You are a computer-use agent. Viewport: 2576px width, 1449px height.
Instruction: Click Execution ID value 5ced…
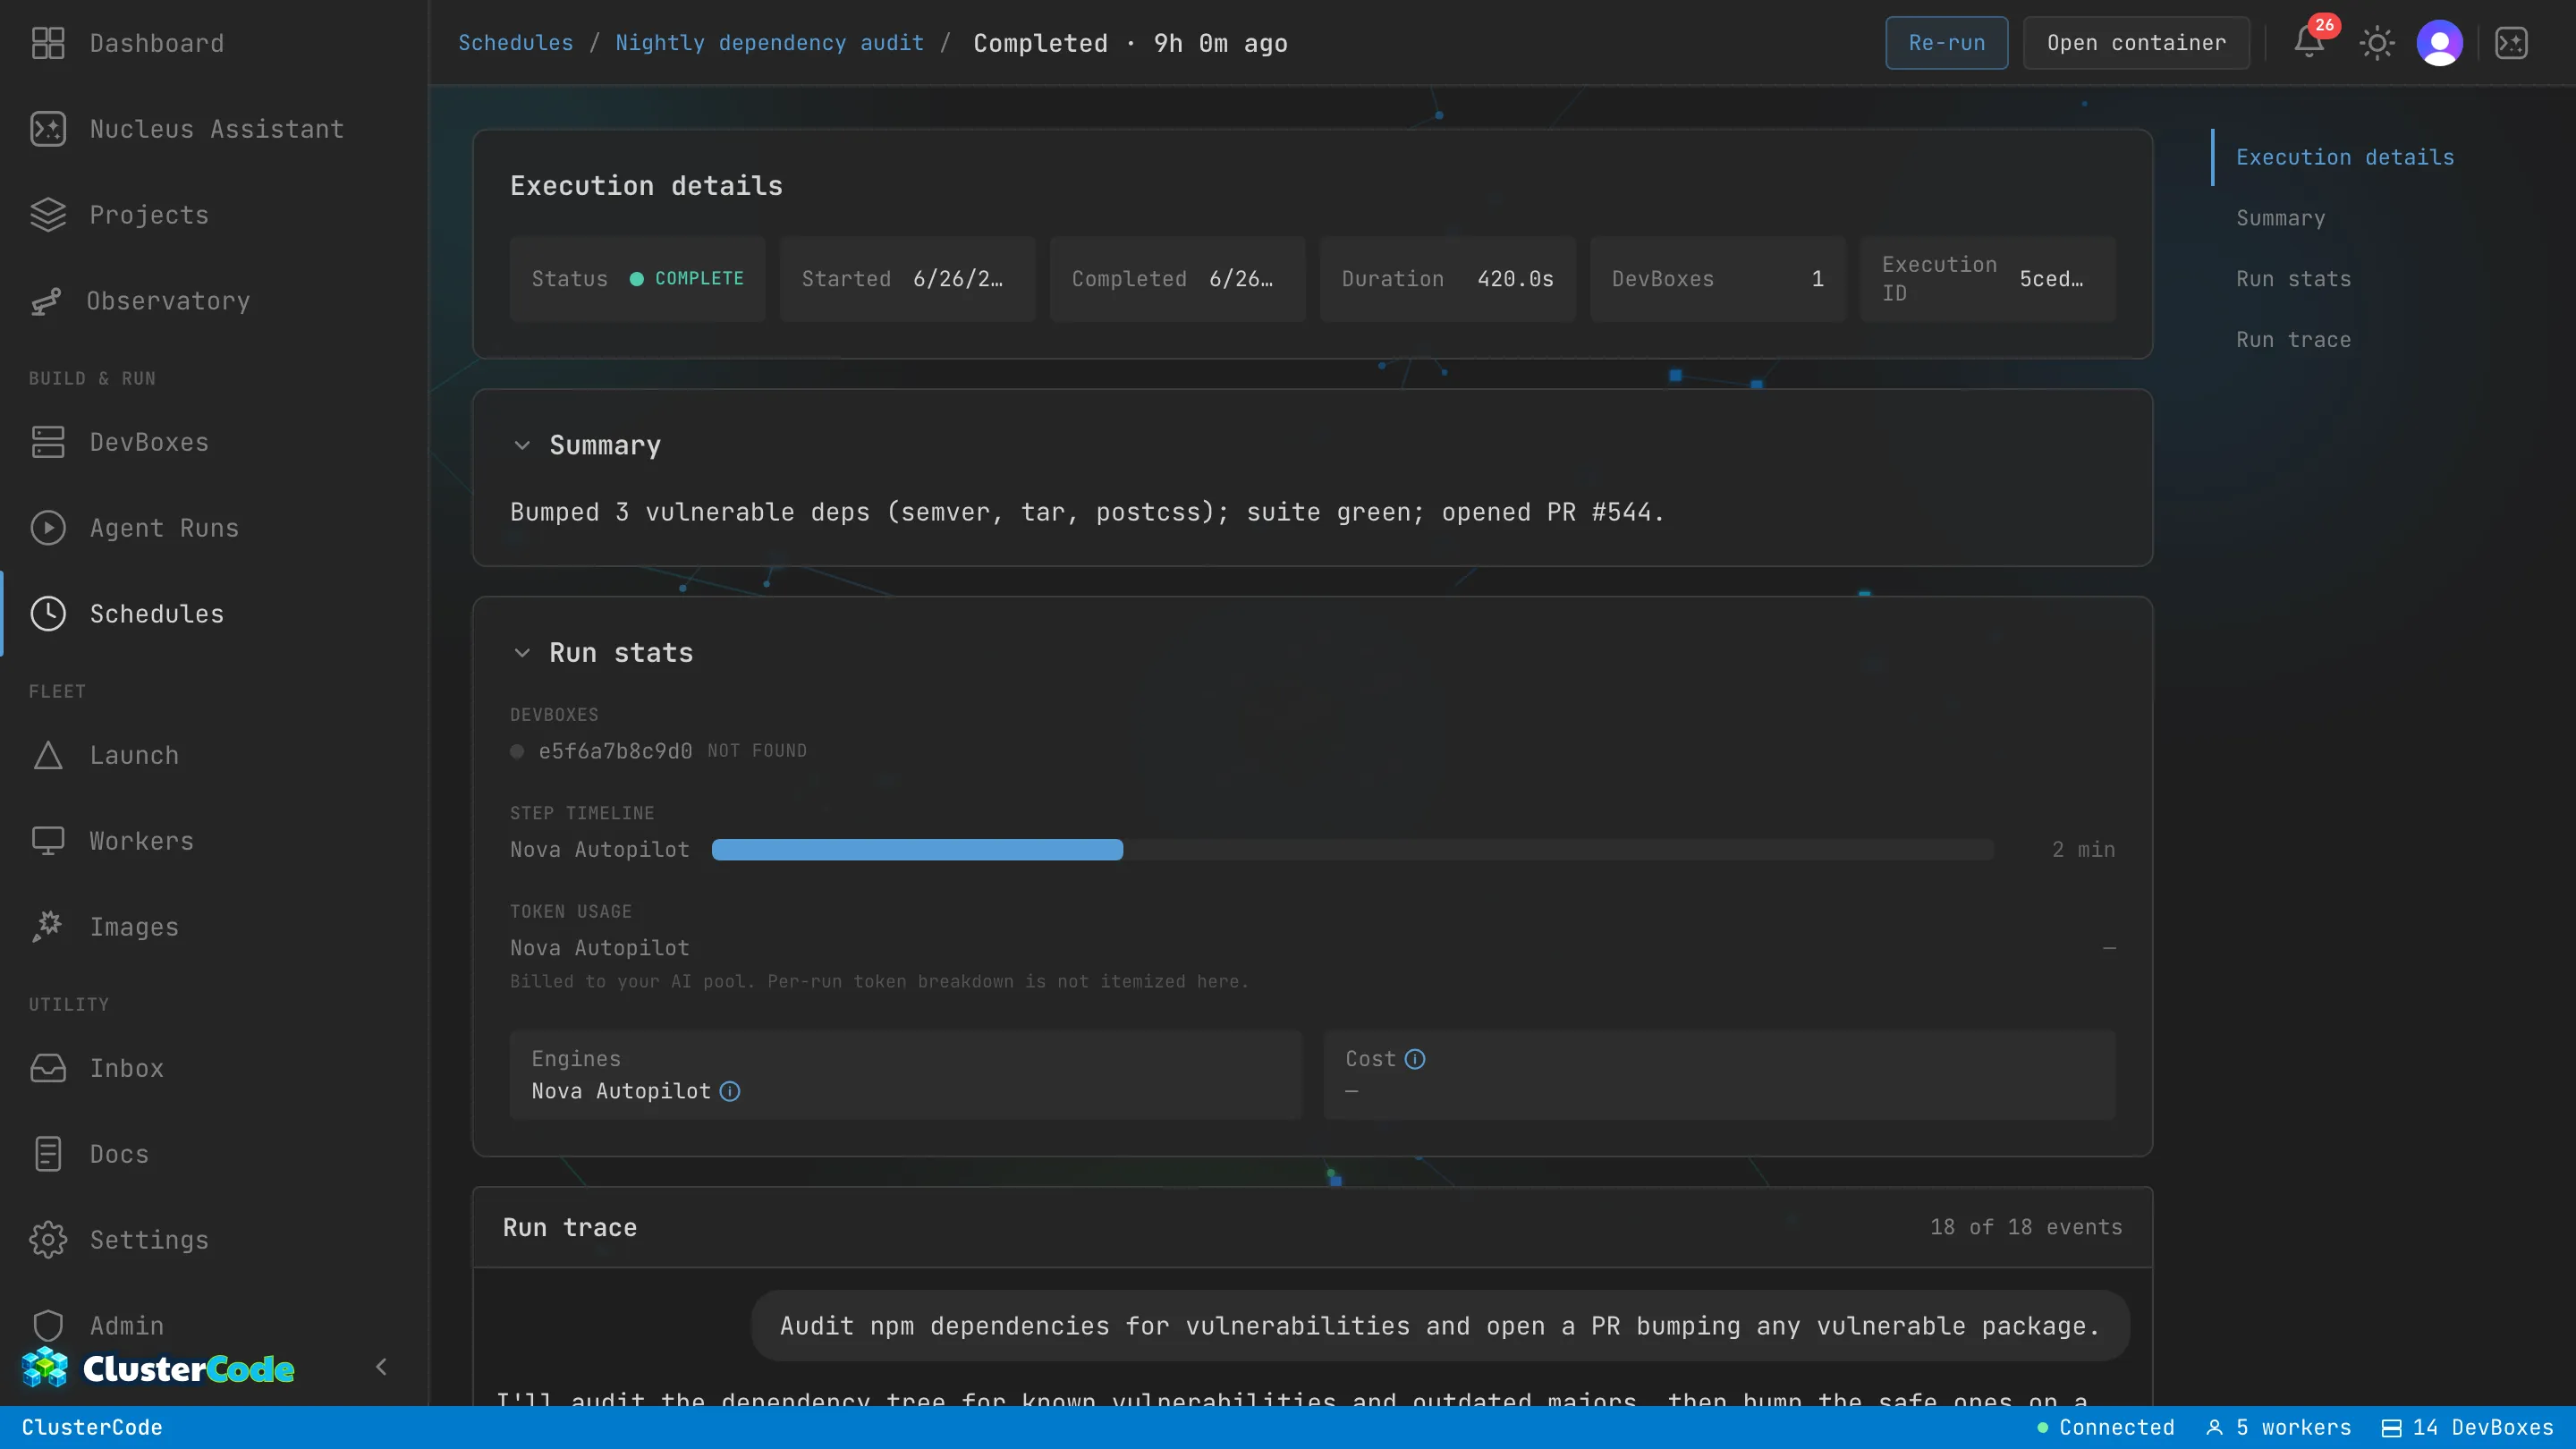coord(2051,279)
